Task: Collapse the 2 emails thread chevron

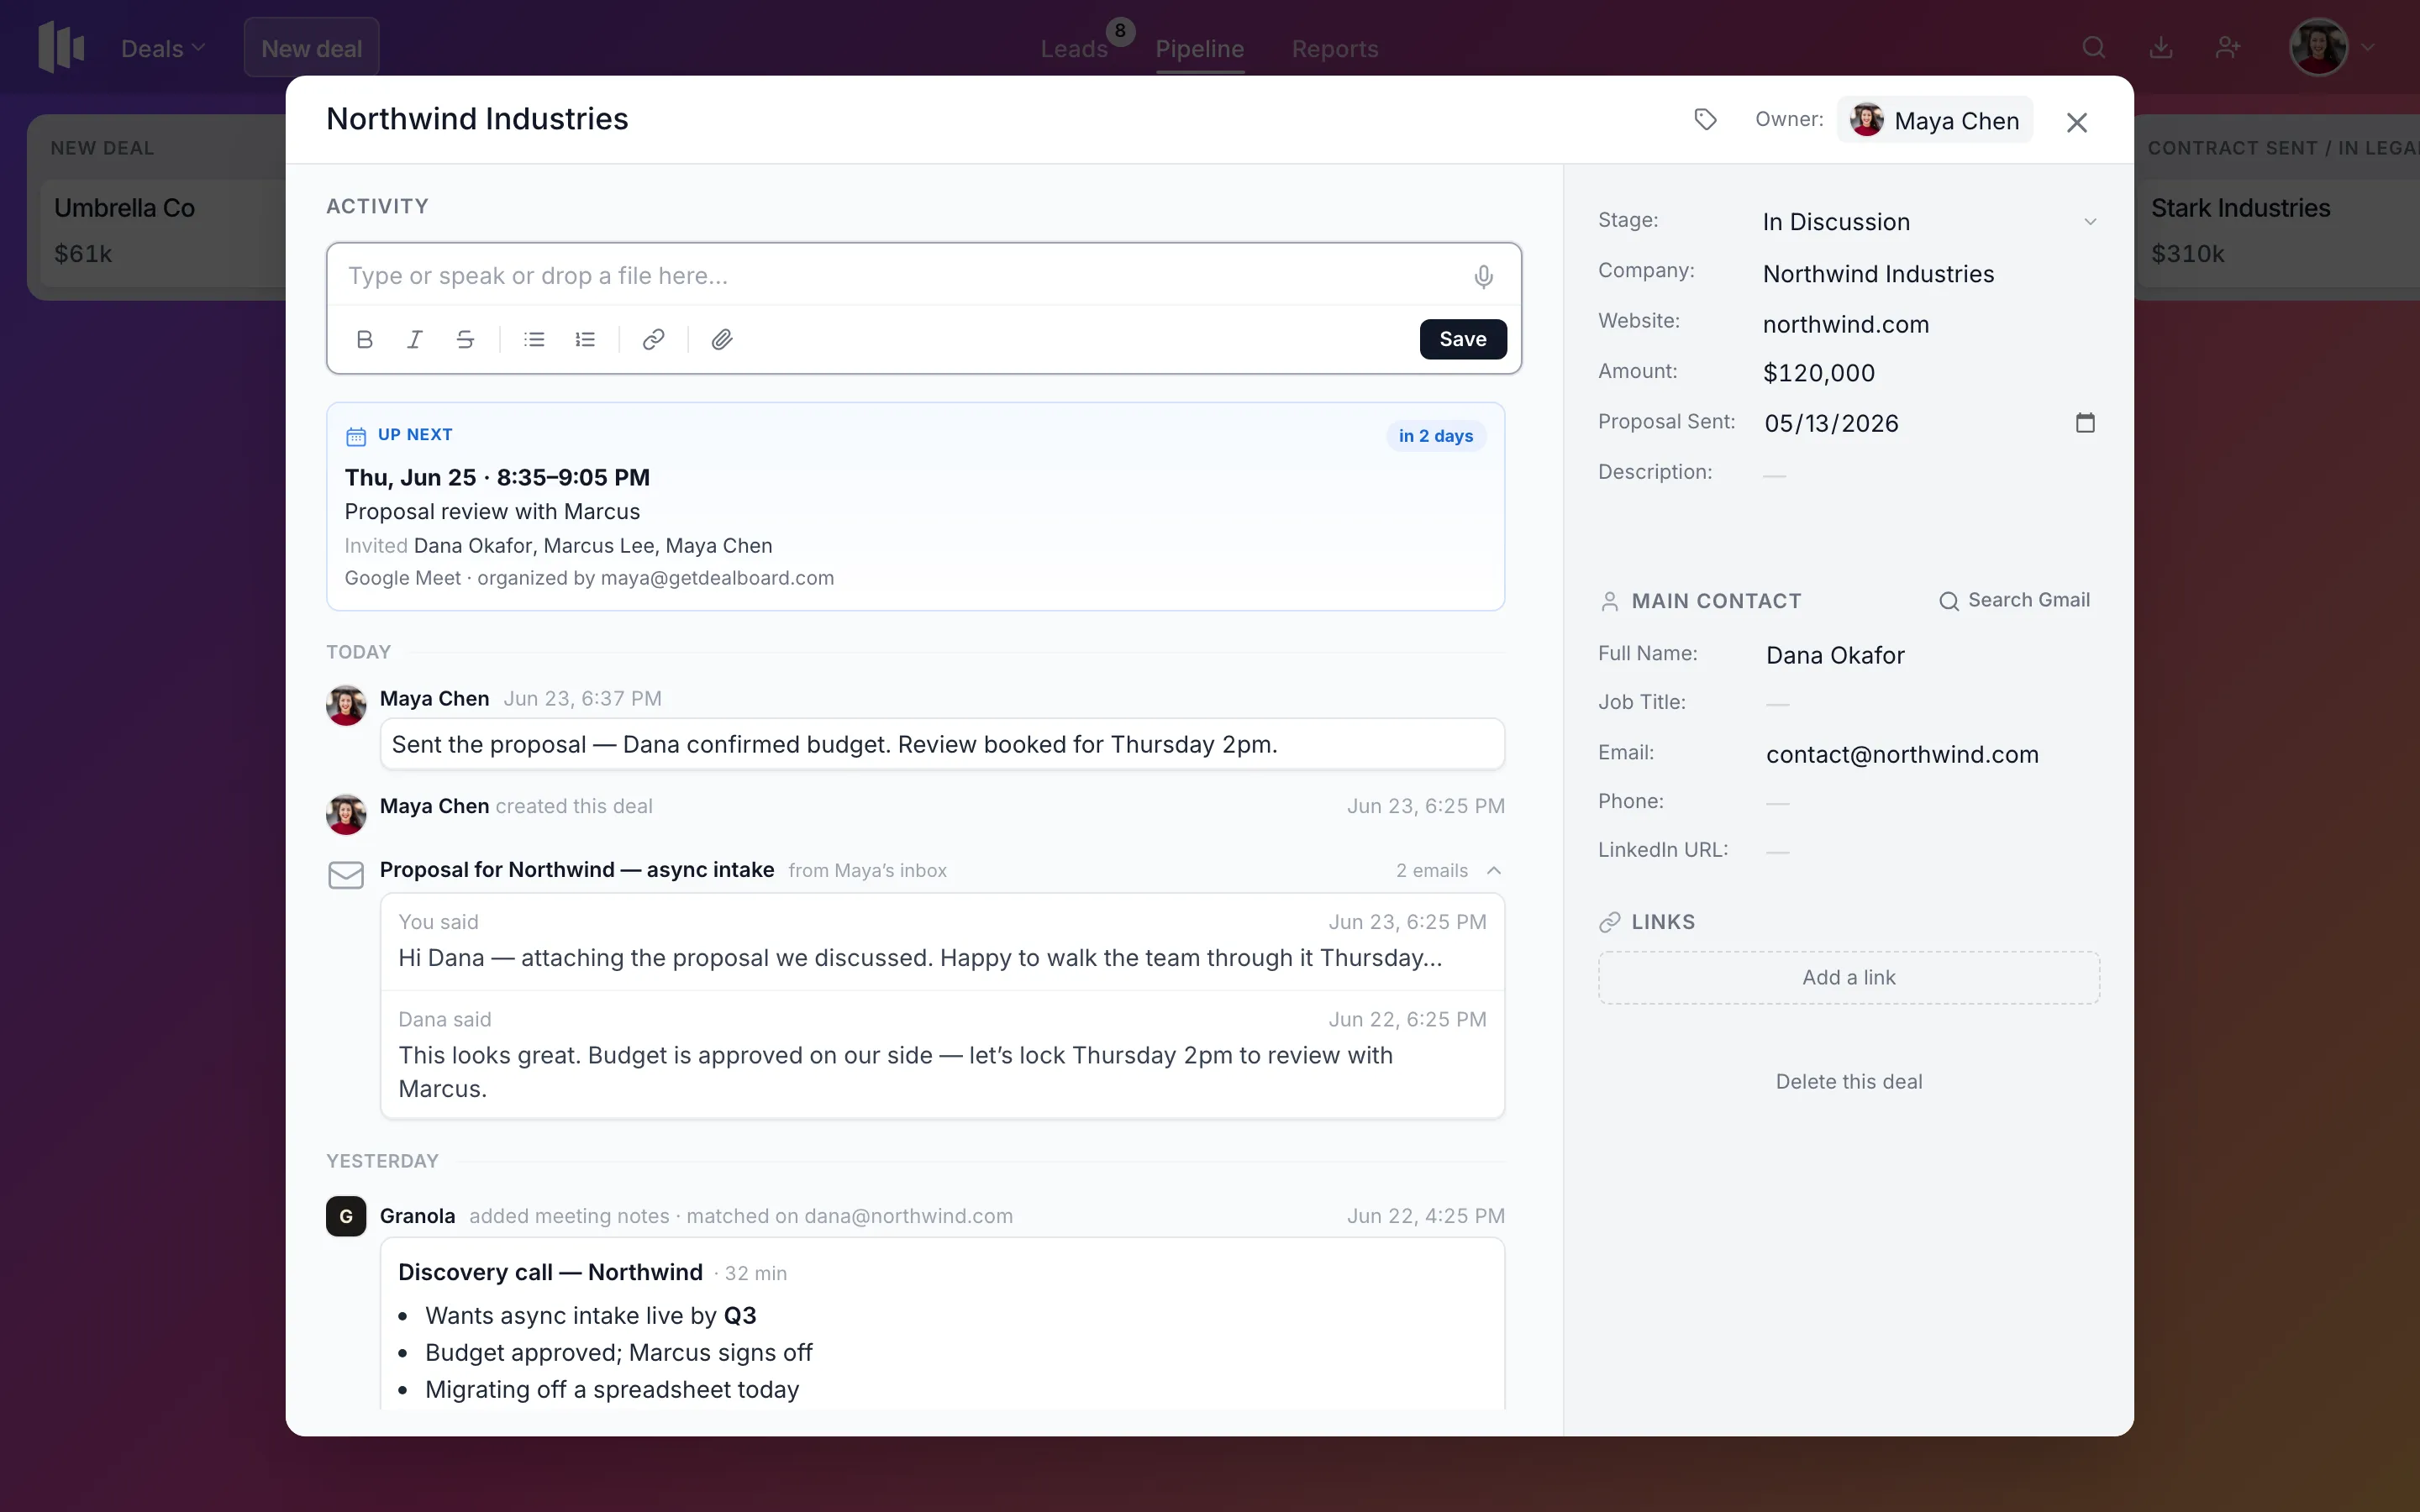Action: click(1494, 871)
